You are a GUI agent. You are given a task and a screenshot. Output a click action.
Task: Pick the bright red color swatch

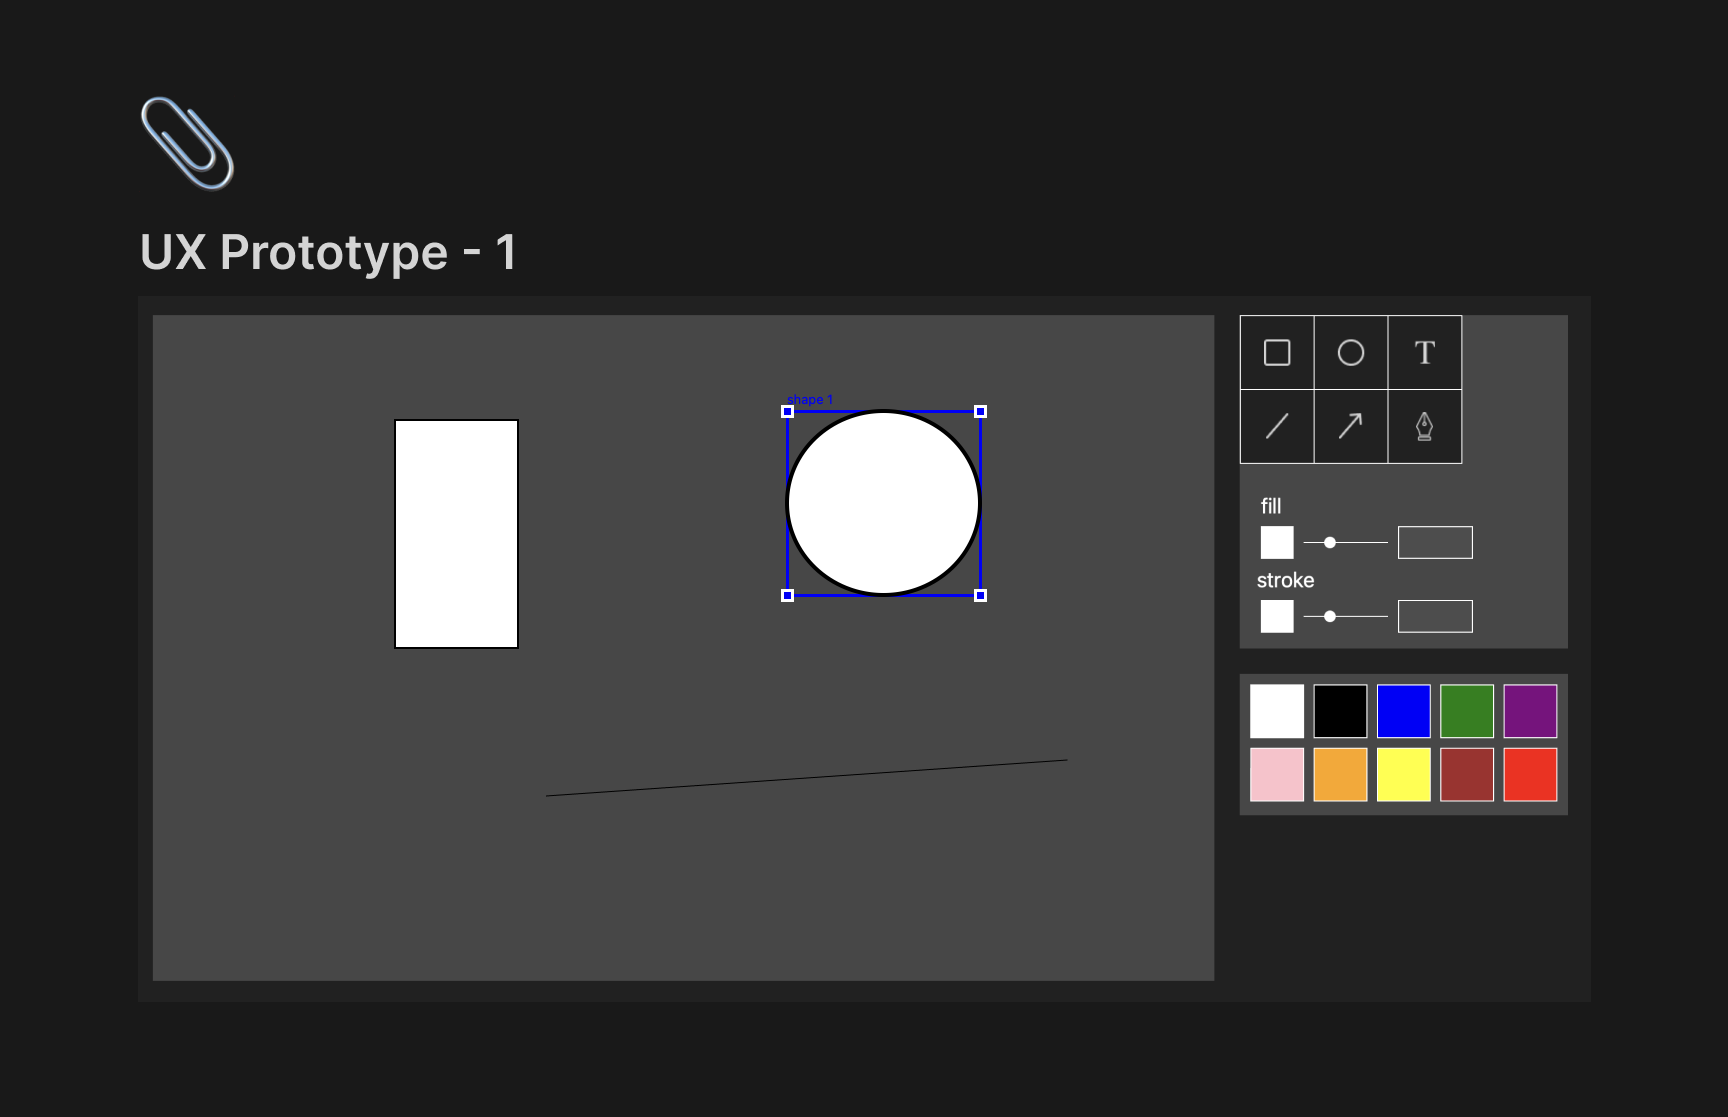tap(1530, 775)
